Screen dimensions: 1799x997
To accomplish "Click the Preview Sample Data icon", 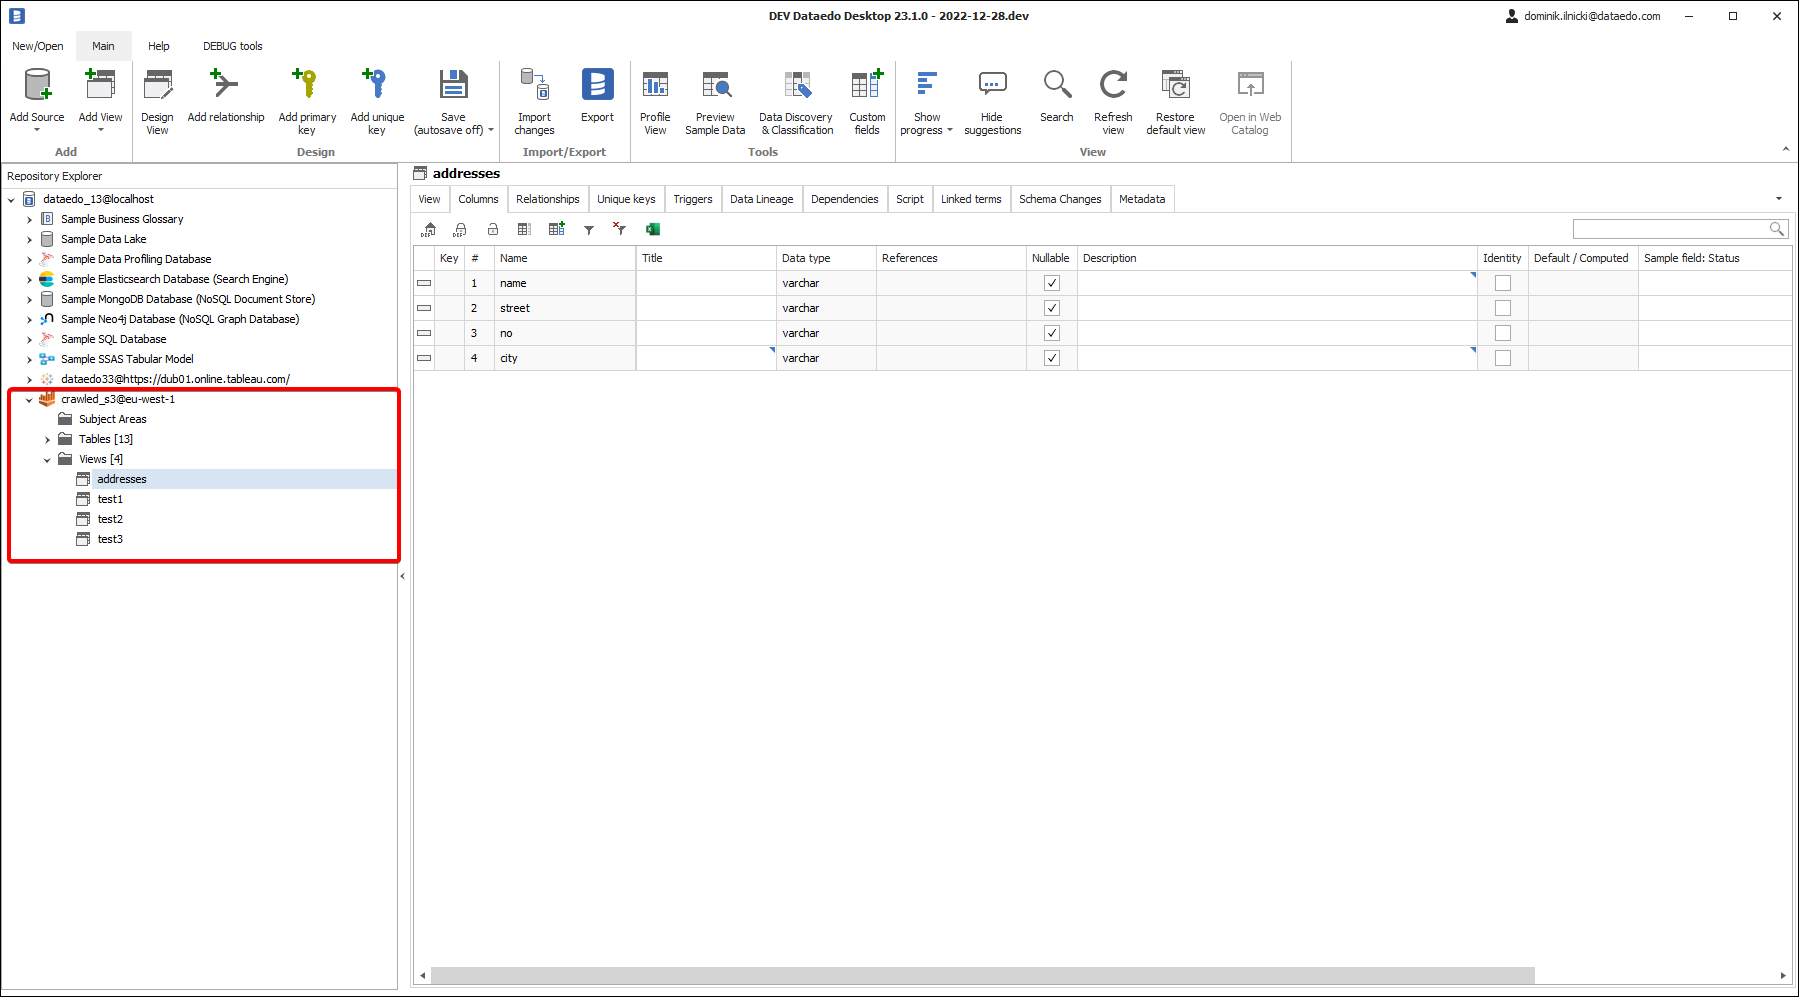I will click(x=715, y=86).
